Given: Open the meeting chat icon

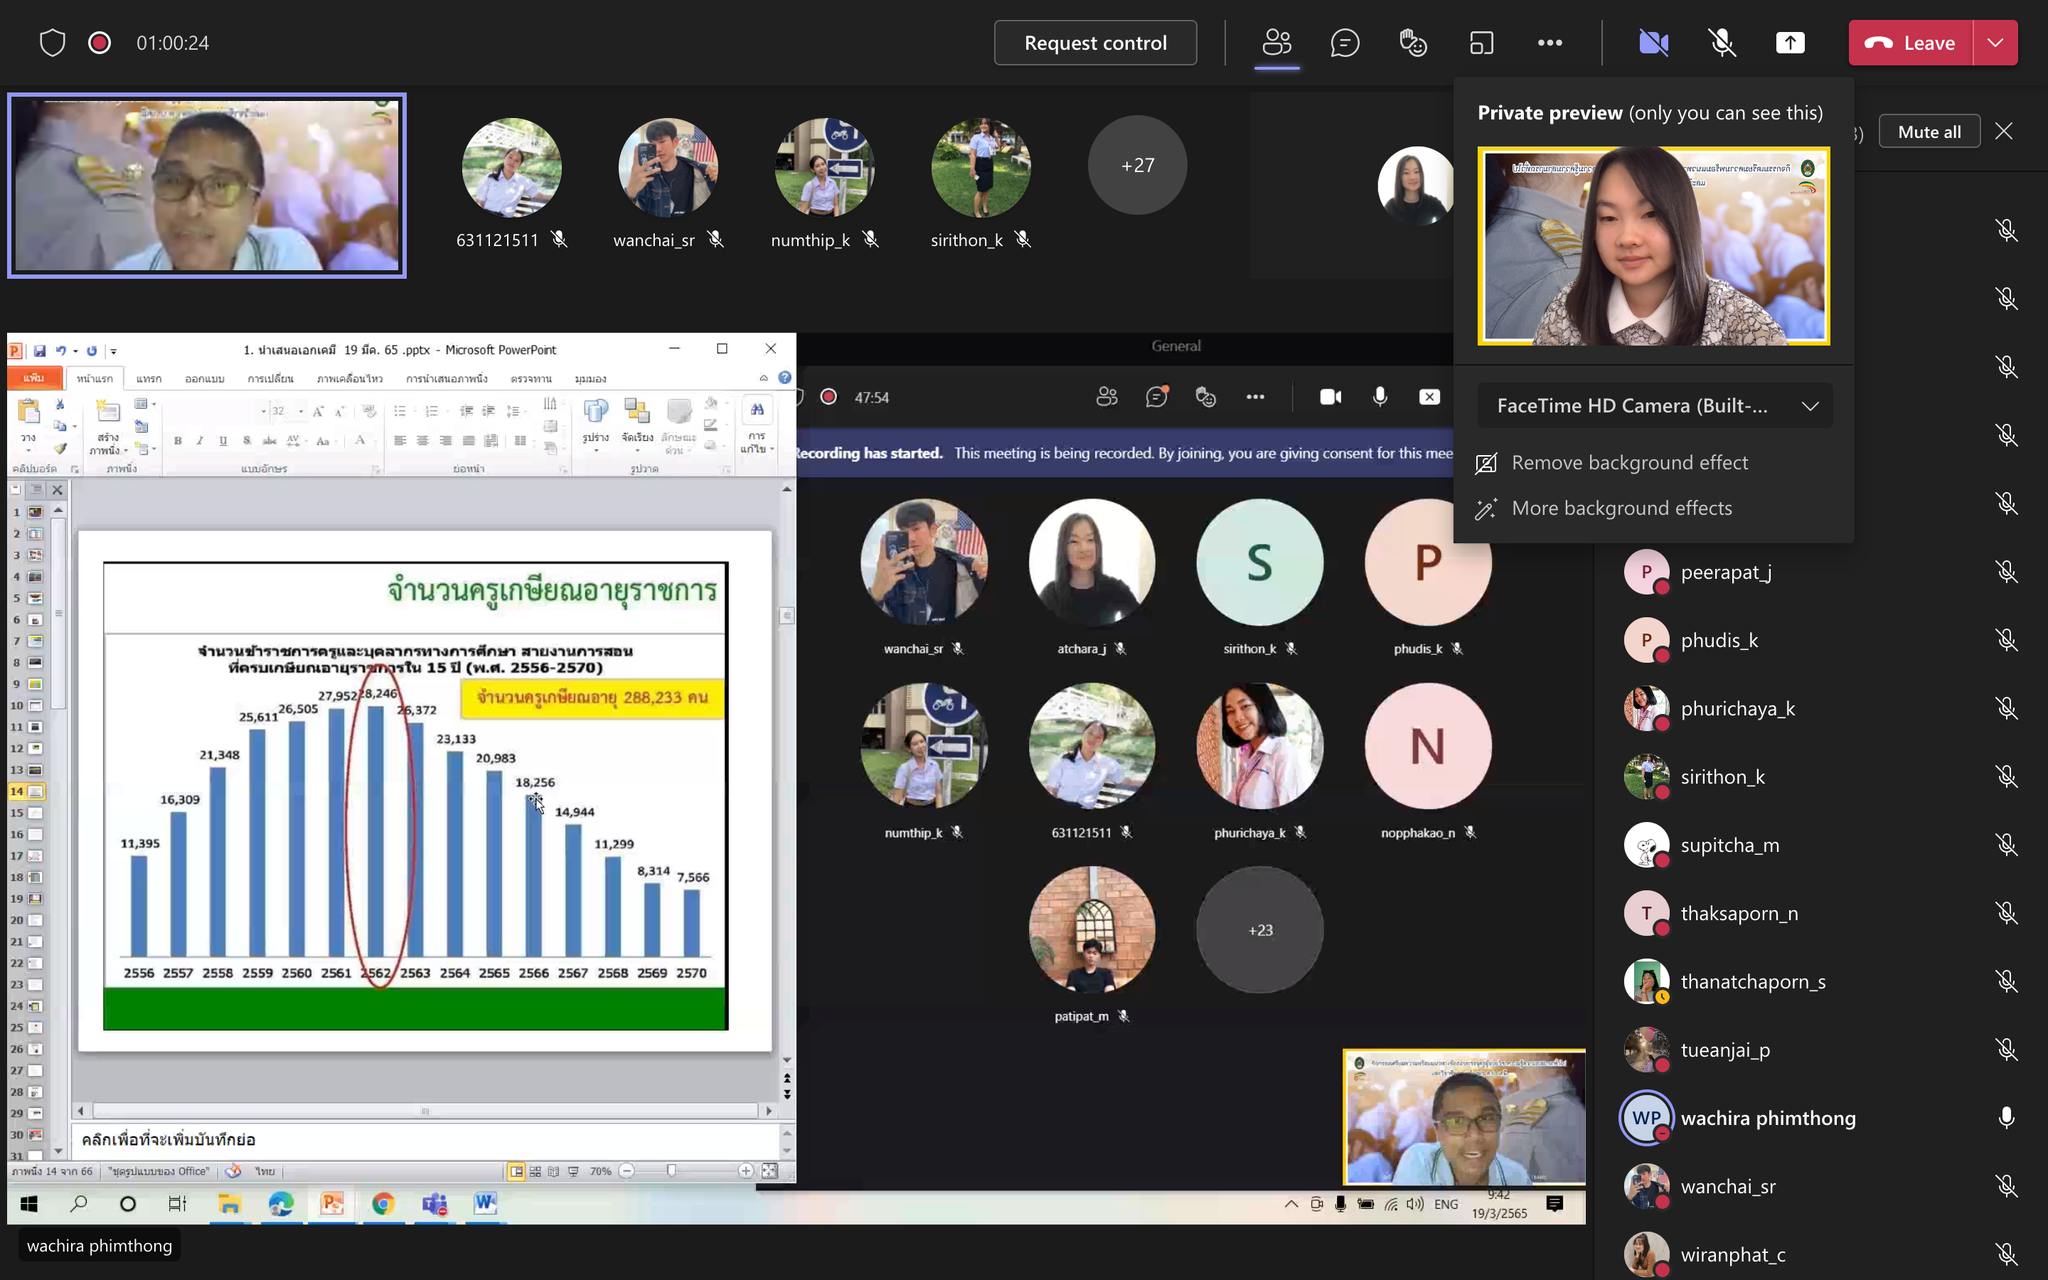Looking at the screenshot, I should tap(1345, 43).
